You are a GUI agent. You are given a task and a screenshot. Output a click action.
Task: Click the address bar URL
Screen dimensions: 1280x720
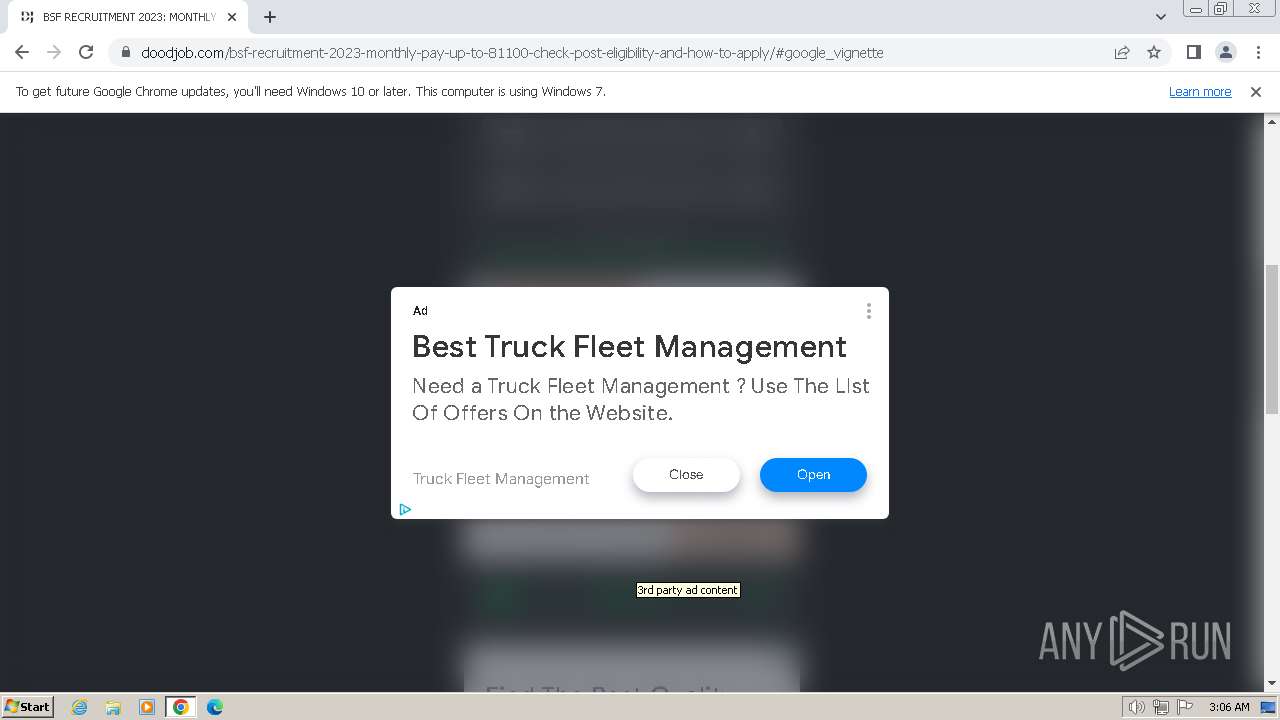512,52
